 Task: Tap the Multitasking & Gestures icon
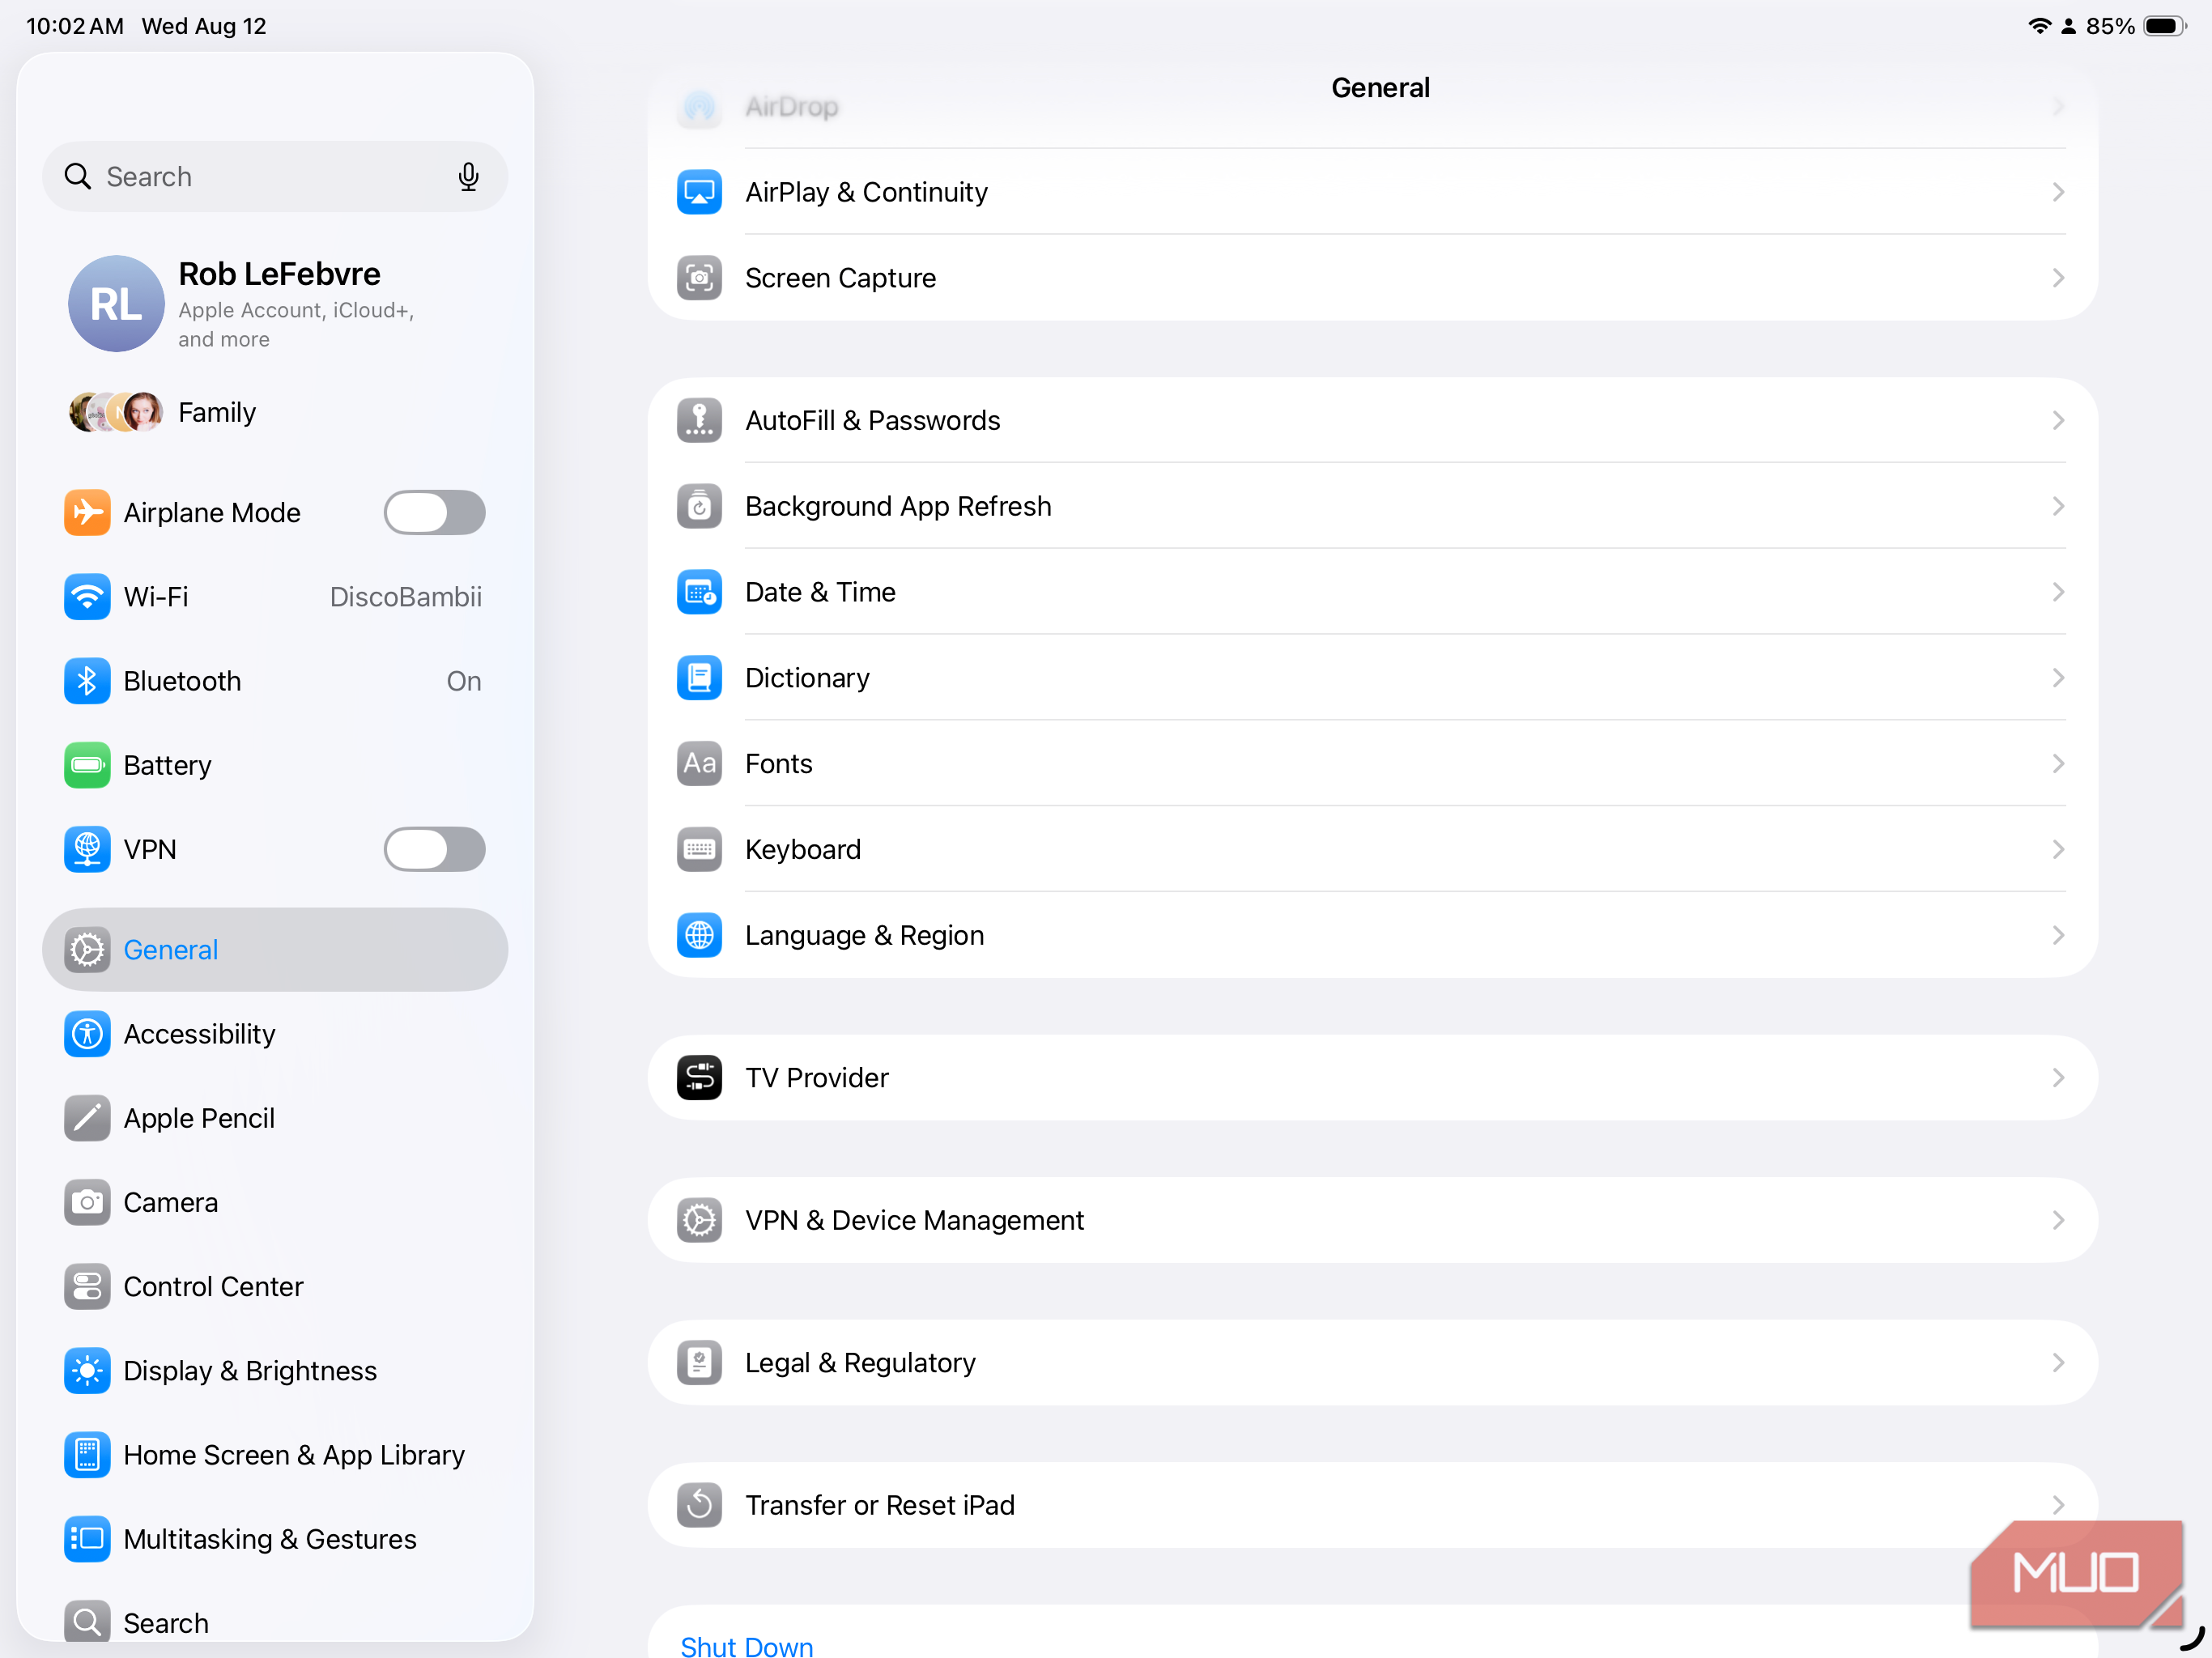[x=87, y=1539]
